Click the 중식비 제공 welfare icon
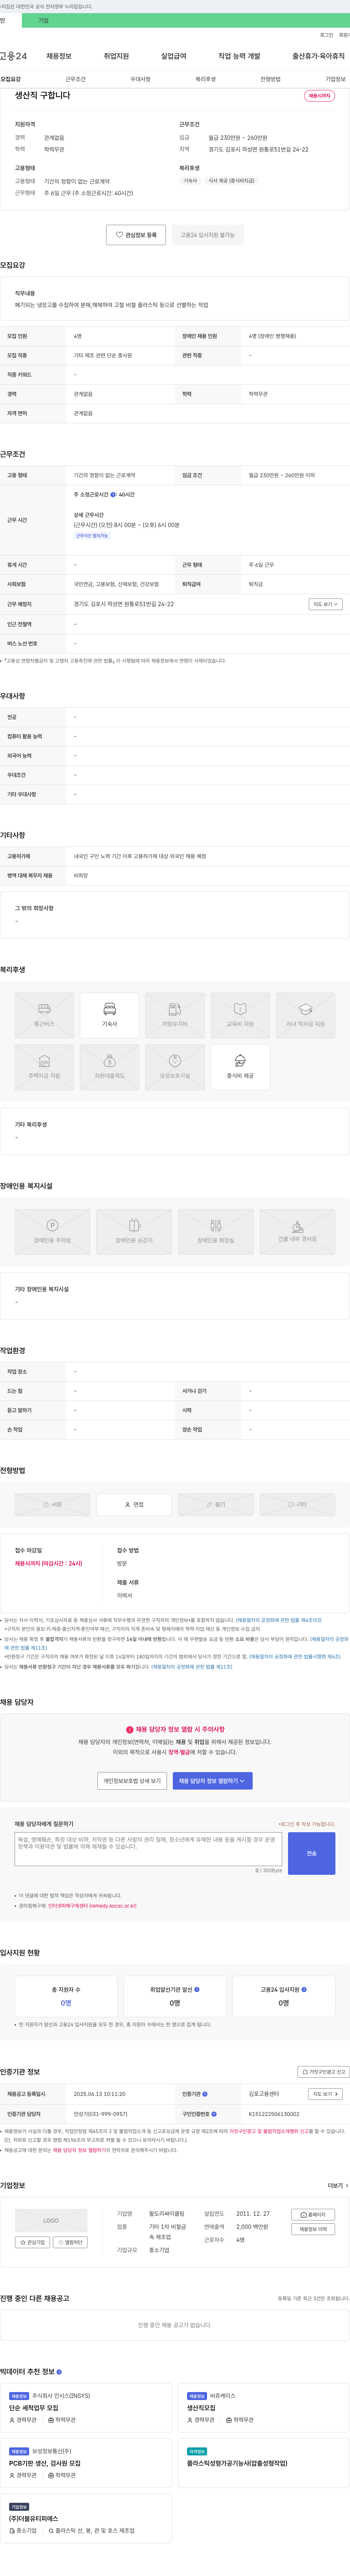350x2576 pixels. (240, 1067)
